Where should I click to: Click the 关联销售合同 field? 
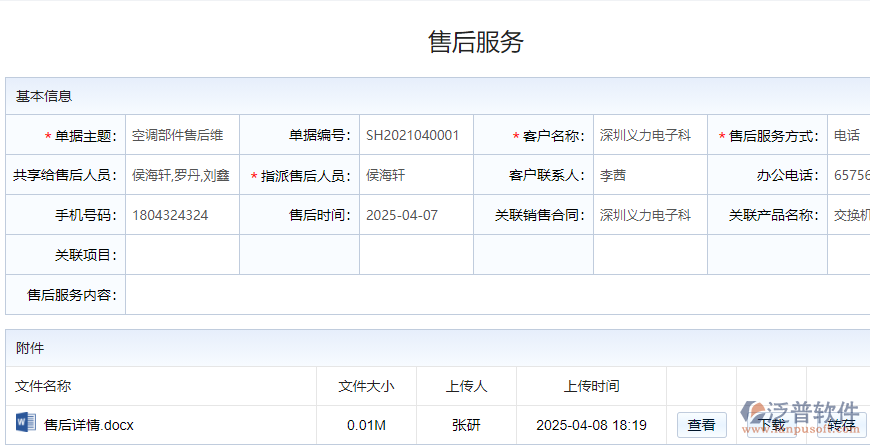coord(648,215)
